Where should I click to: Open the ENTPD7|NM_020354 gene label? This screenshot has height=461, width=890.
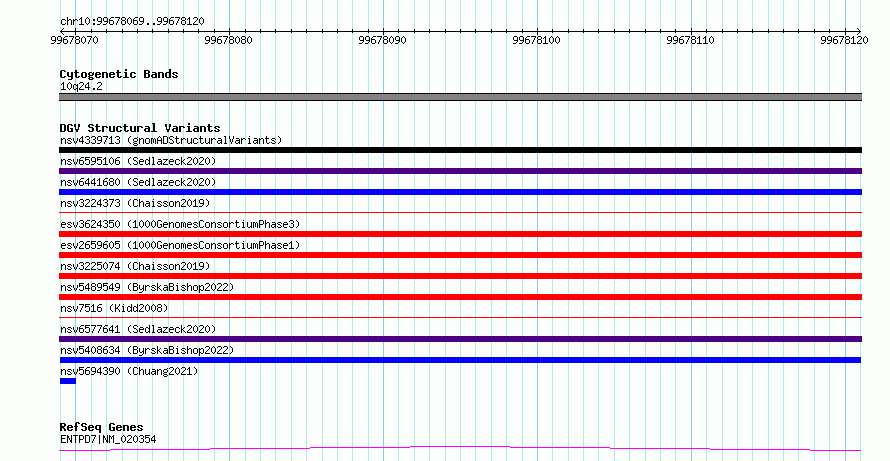click(x=108, y=439)
